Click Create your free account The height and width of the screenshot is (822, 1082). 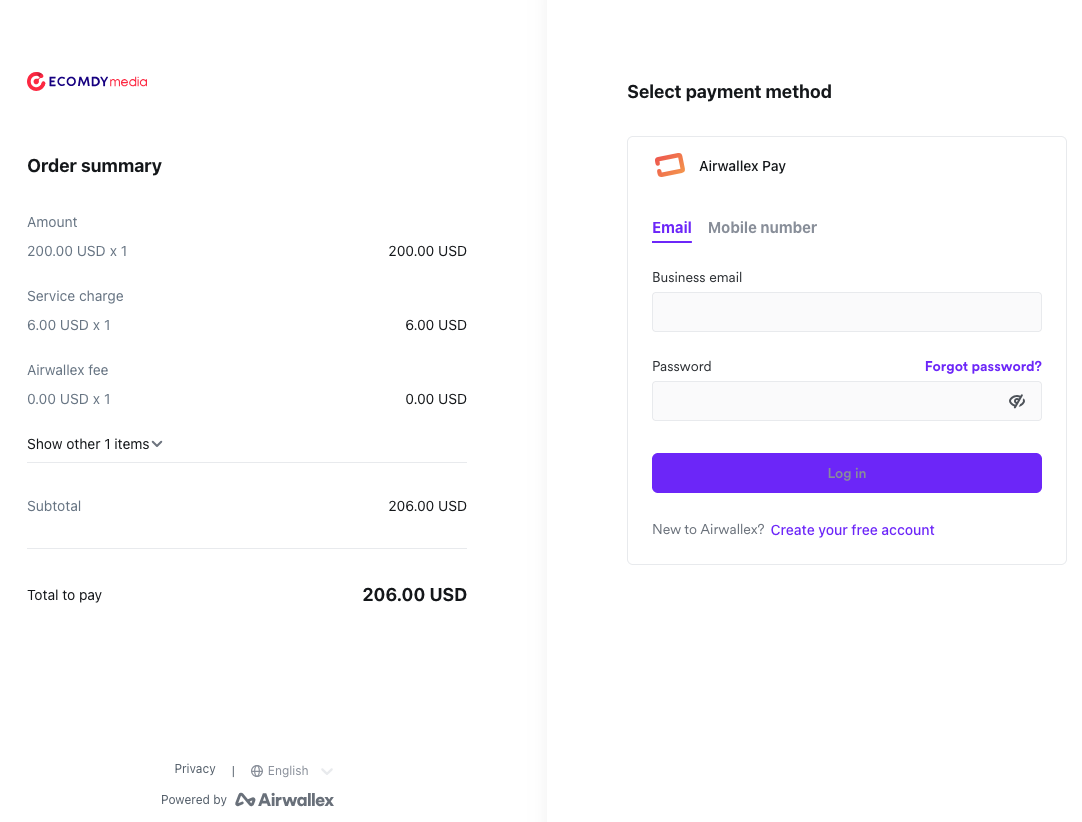pos(852,529)
